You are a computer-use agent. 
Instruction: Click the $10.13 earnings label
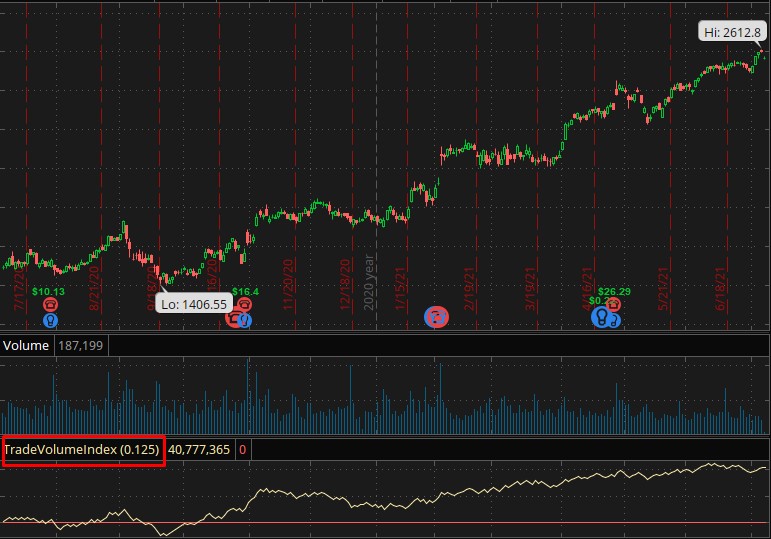[x=48, y=292]
